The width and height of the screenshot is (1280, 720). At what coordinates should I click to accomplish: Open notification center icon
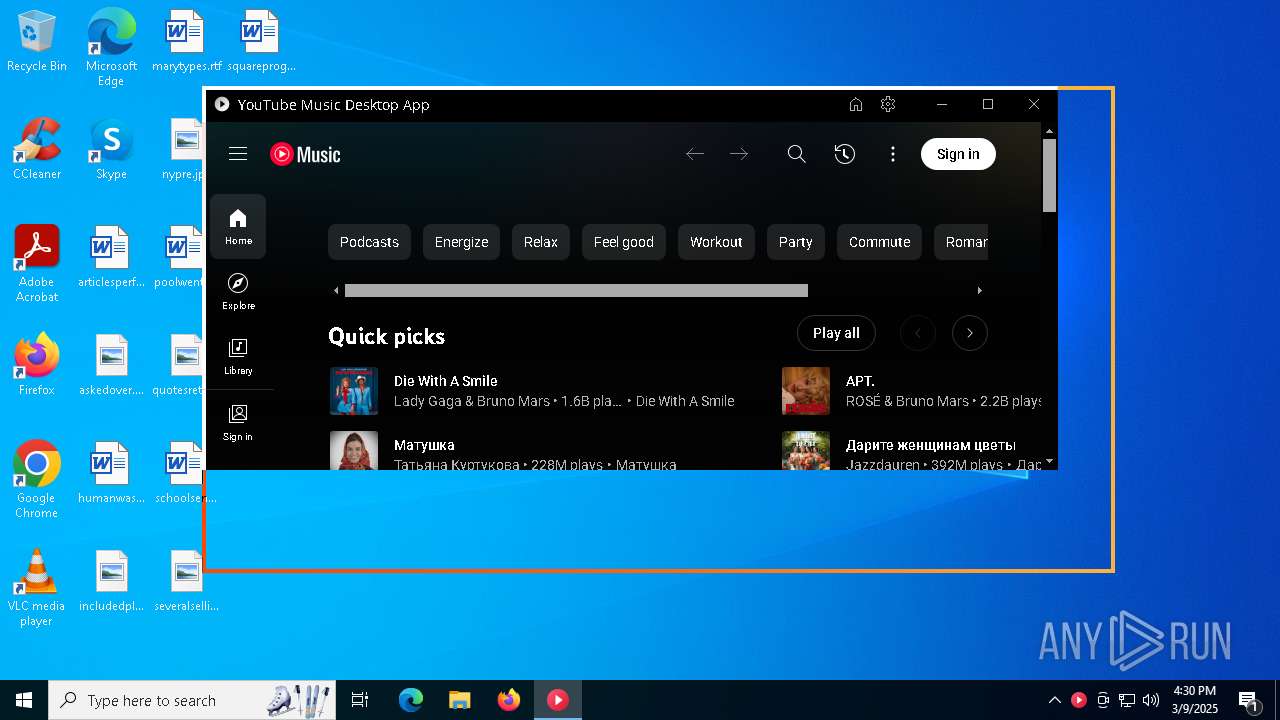(1248, 700)
